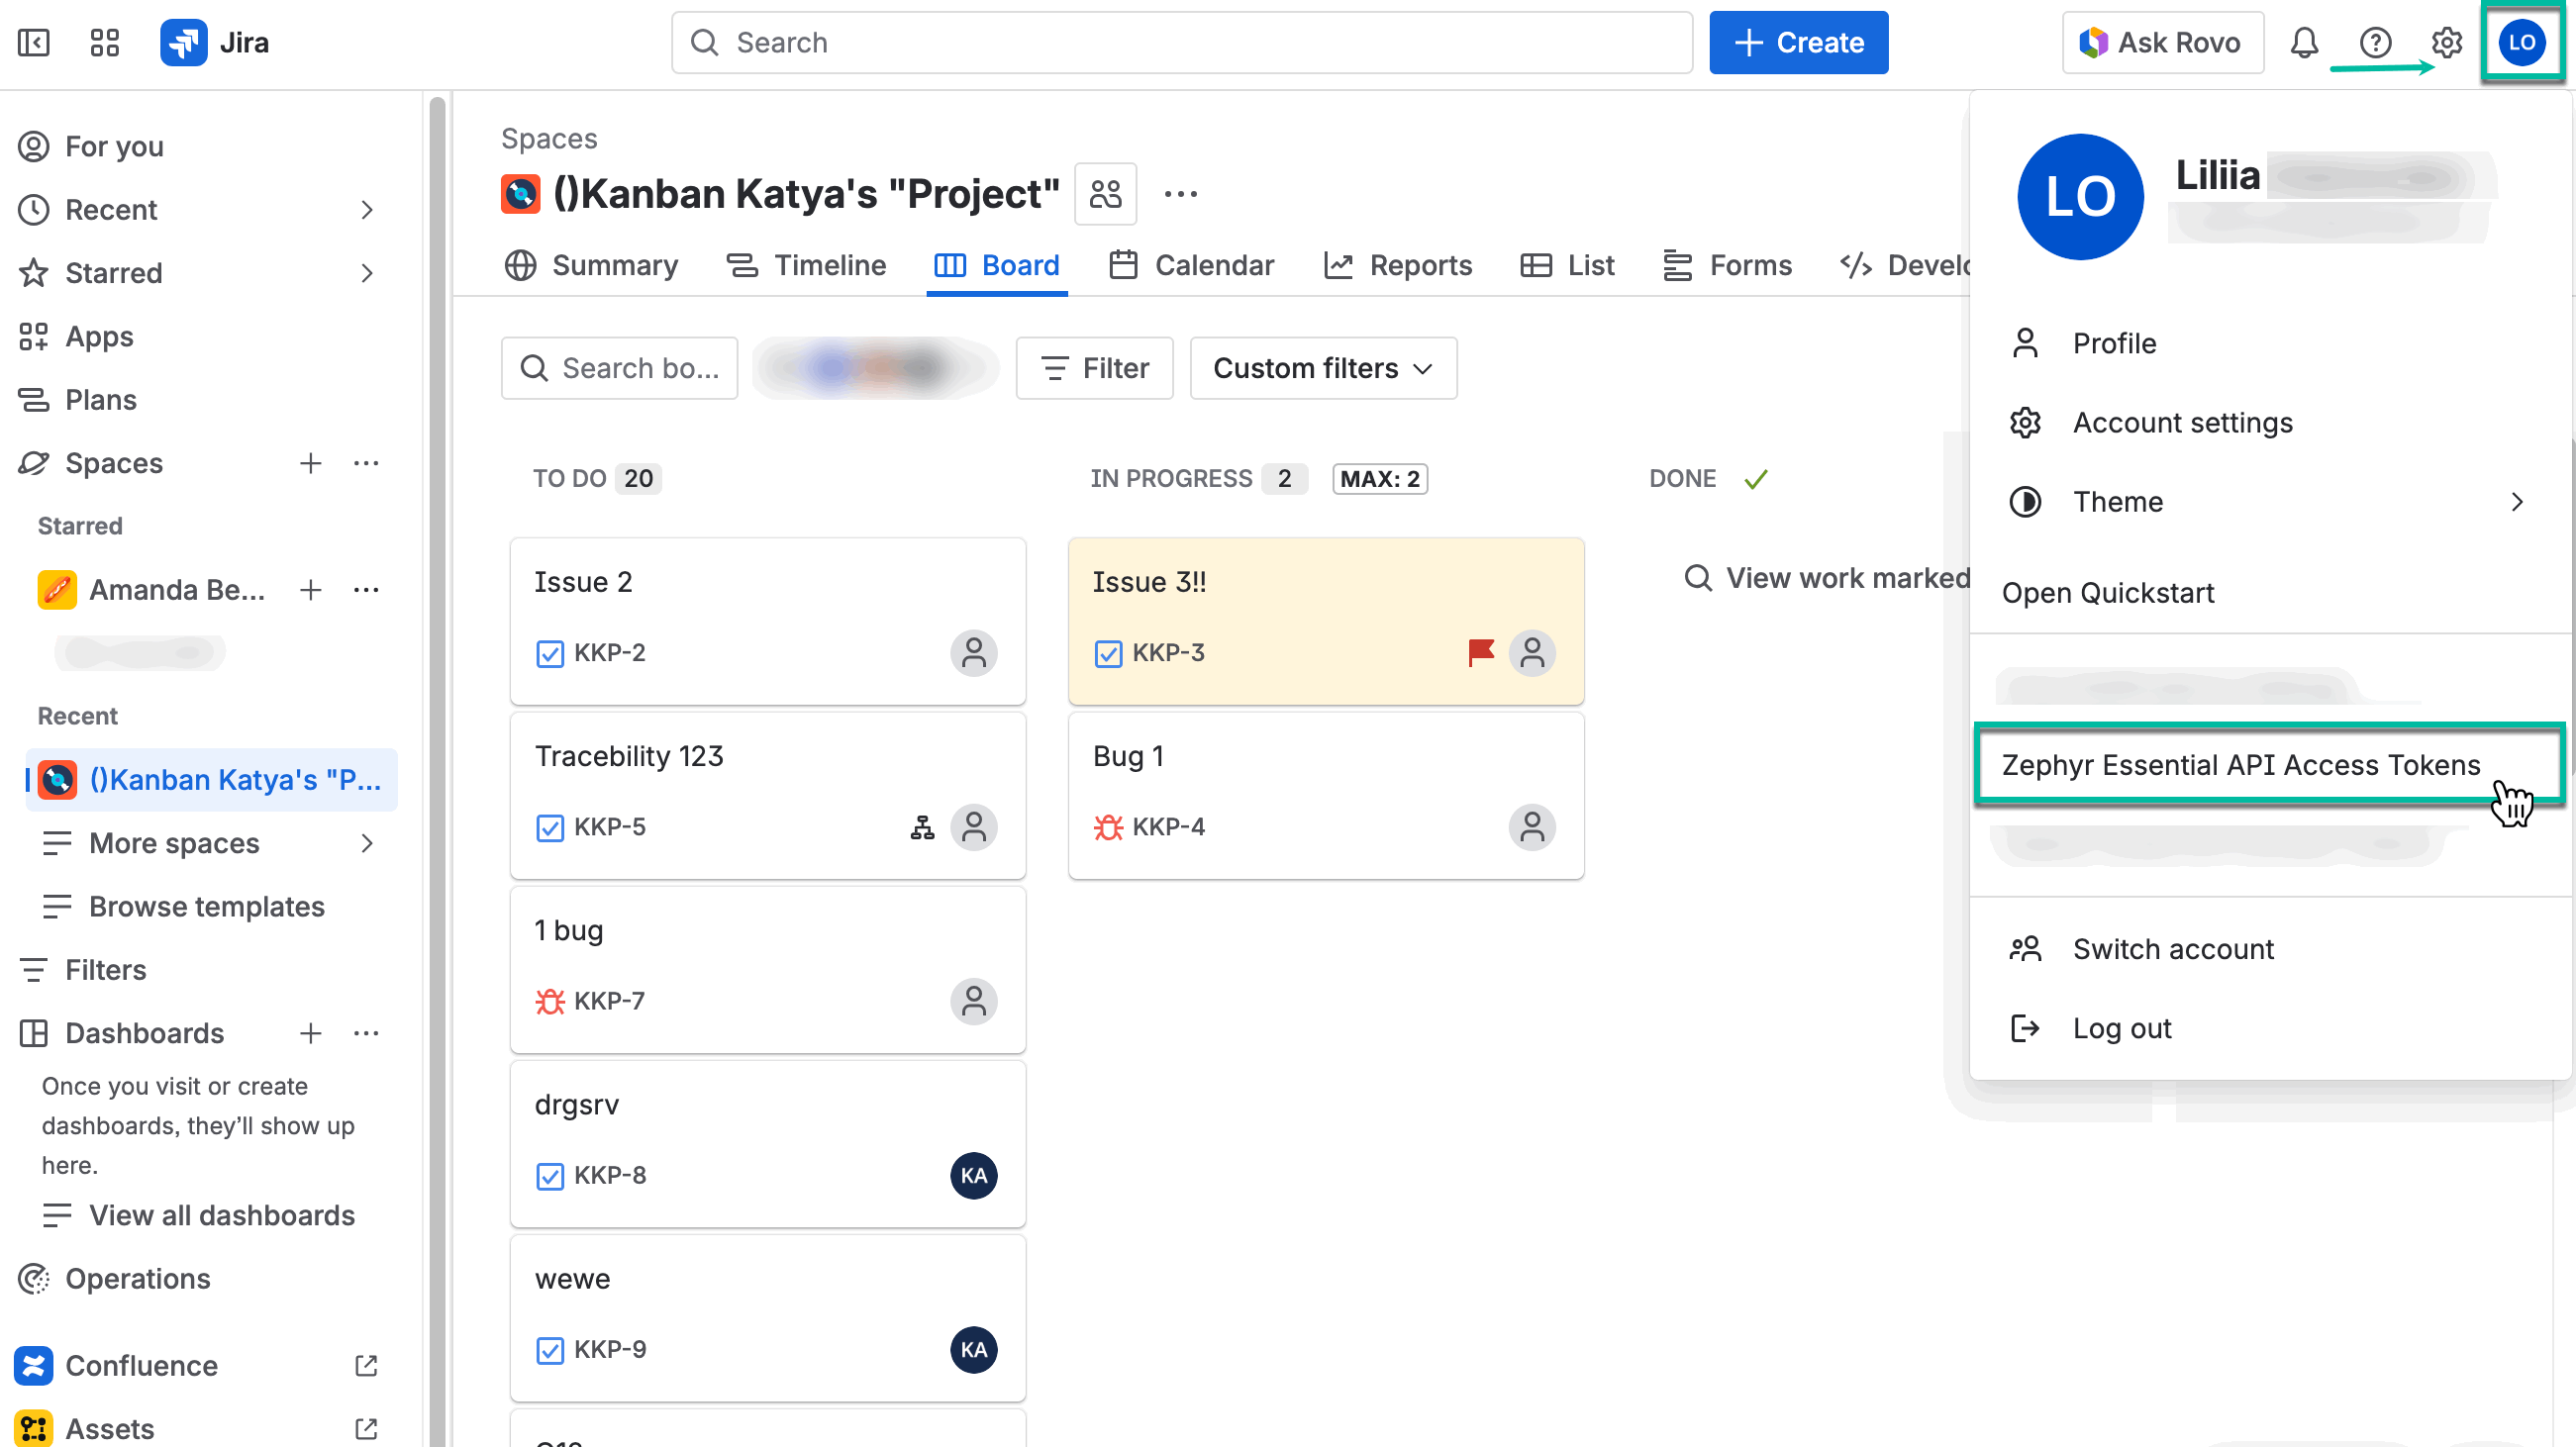This screenshot has width=2576, height=1447.
Task: Open the help question mark icon
Action: coord(2375,43)
